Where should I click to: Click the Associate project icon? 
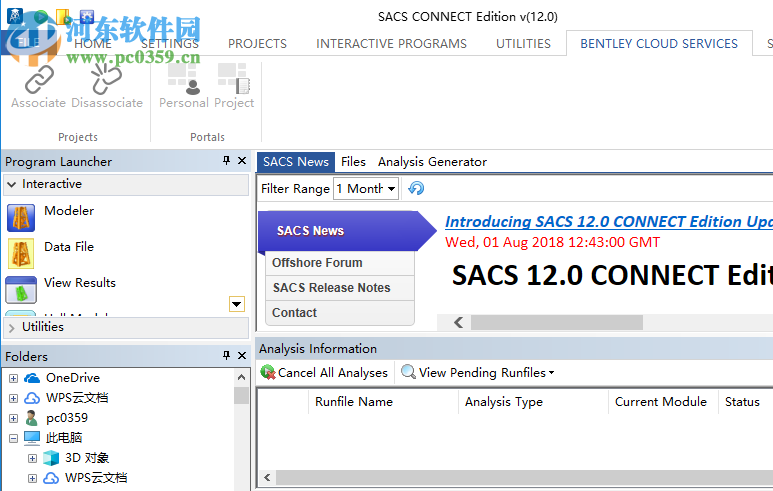[39, 79]
